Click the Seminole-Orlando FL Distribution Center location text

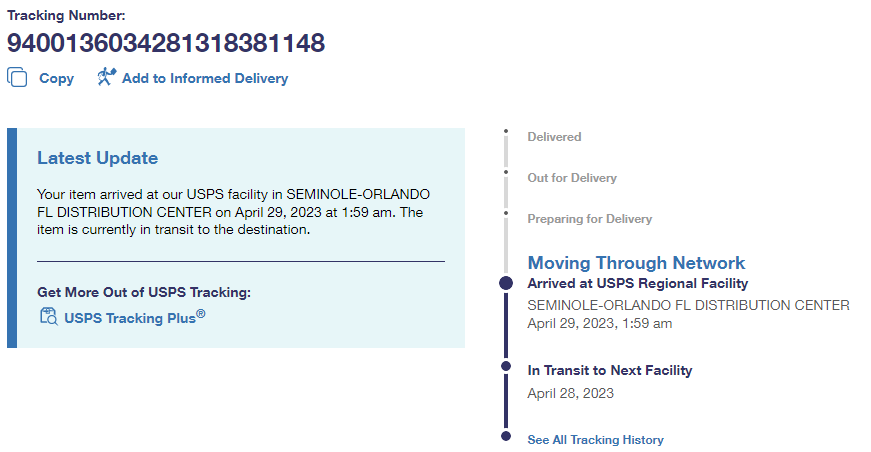tap(688, 305)
